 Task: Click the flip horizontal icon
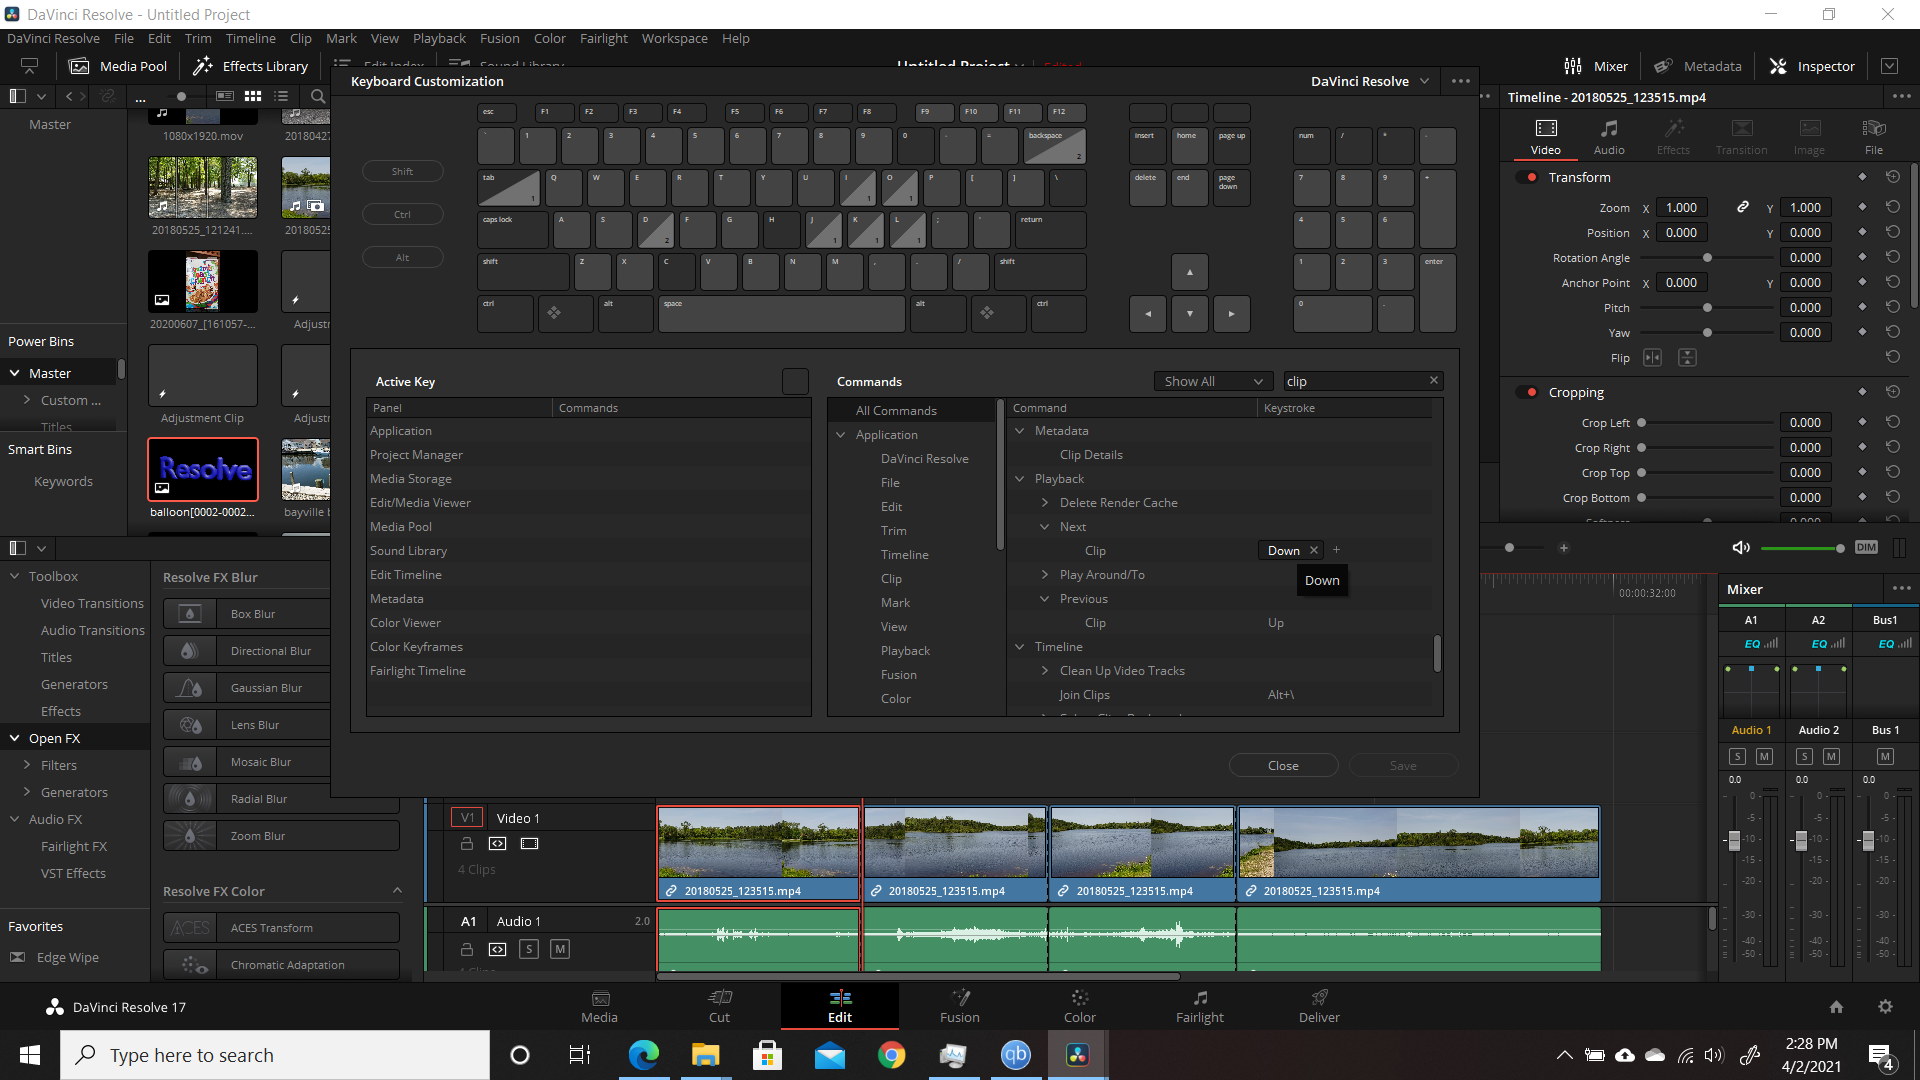(x=1653, y=358)
